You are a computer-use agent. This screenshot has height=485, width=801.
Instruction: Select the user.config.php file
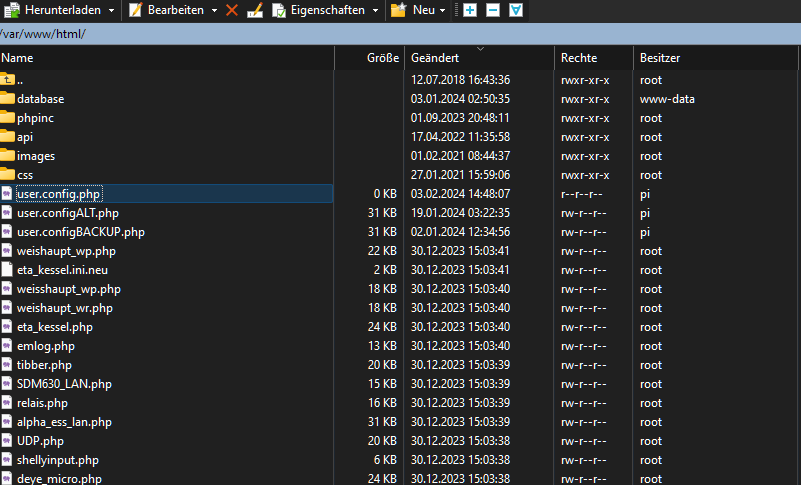58,194
